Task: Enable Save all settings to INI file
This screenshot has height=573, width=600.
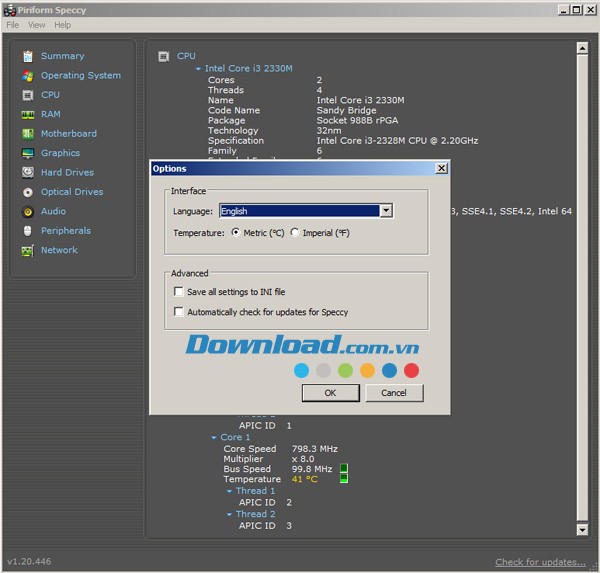Action: coord(179,292)
